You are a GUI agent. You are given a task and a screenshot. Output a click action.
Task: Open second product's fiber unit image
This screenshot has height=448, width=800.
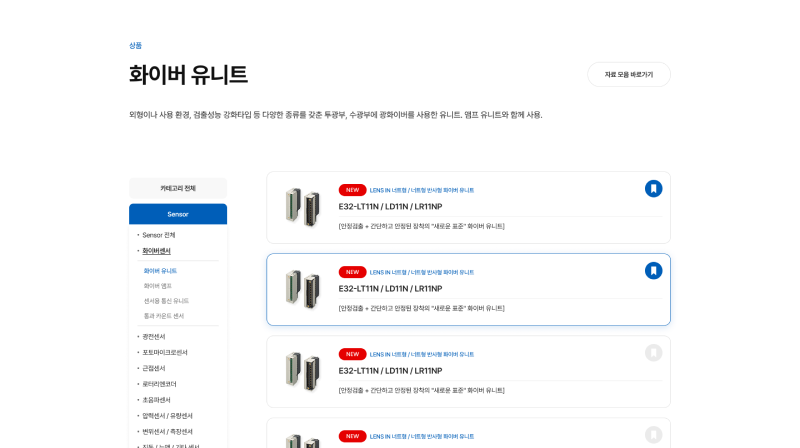click(x=301, y=289)
